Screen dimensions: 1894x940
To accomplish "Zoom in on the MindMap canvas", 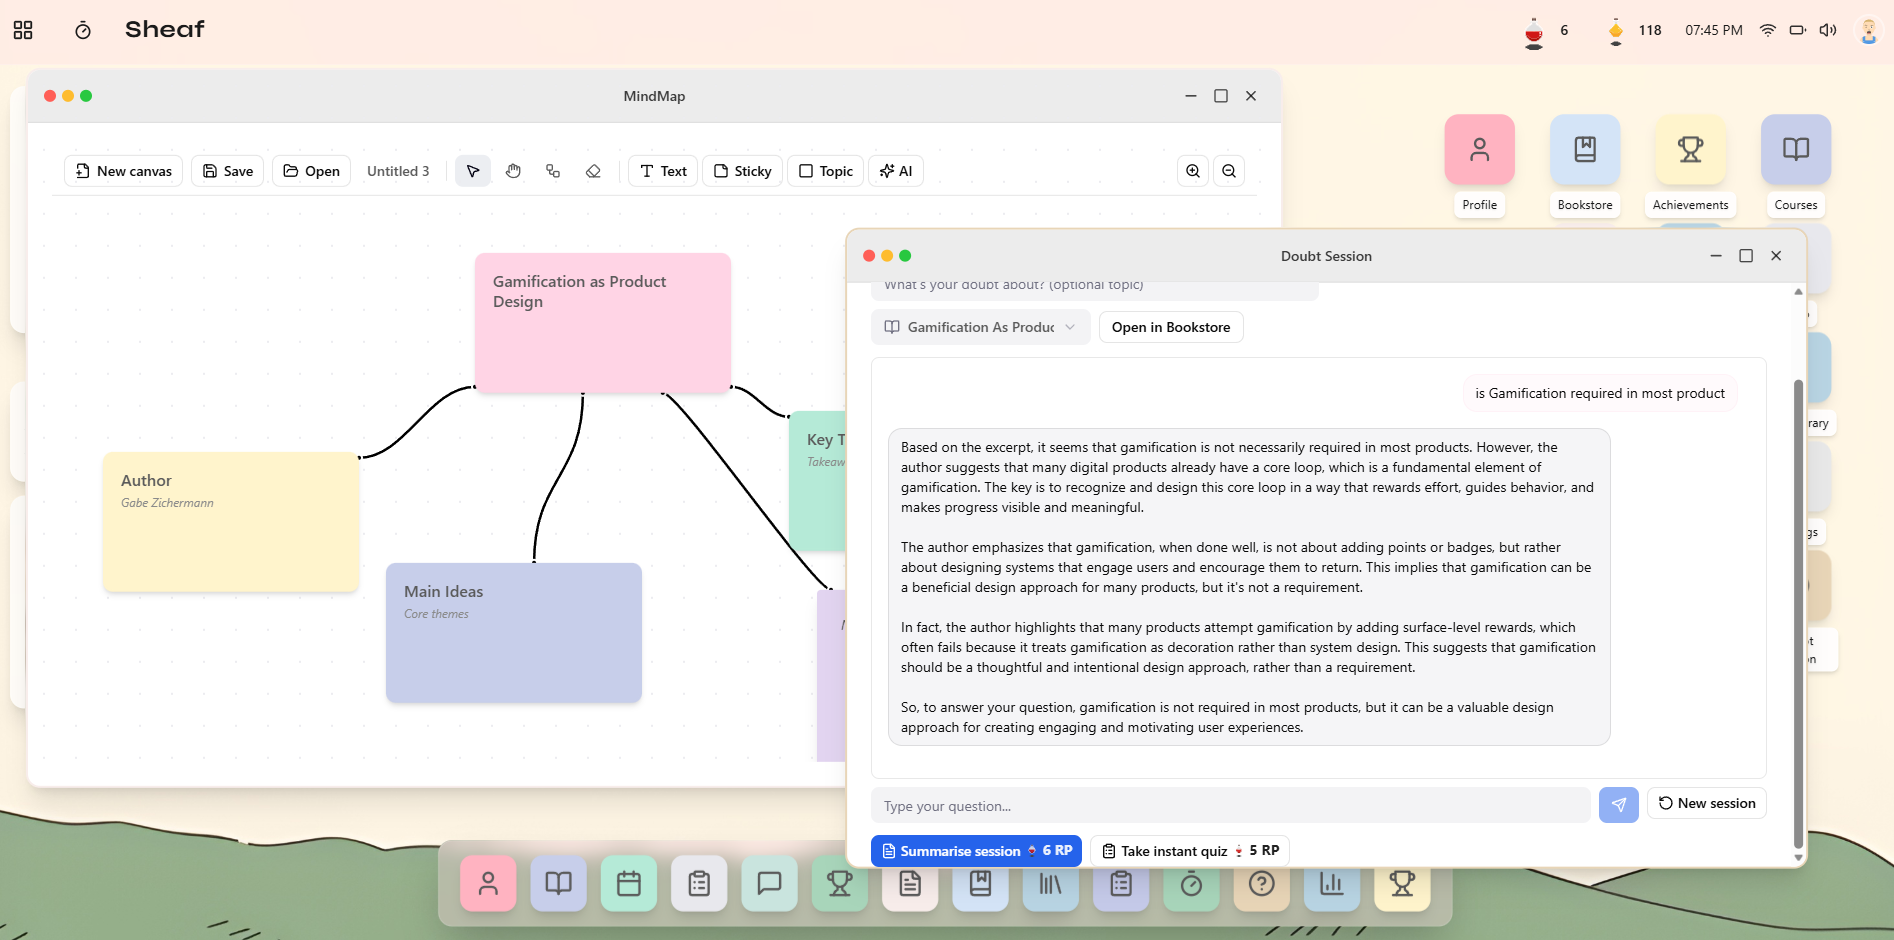I will click(x=1192, y=171).
